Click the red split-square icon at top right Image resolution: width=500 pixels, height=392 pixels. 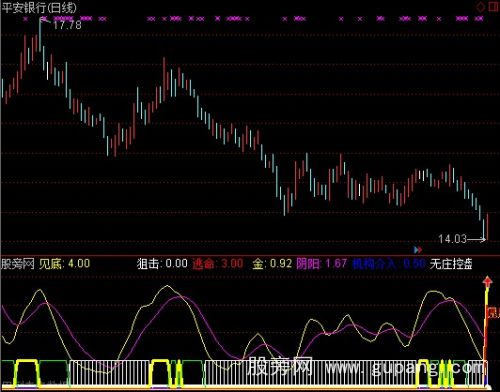494,7
